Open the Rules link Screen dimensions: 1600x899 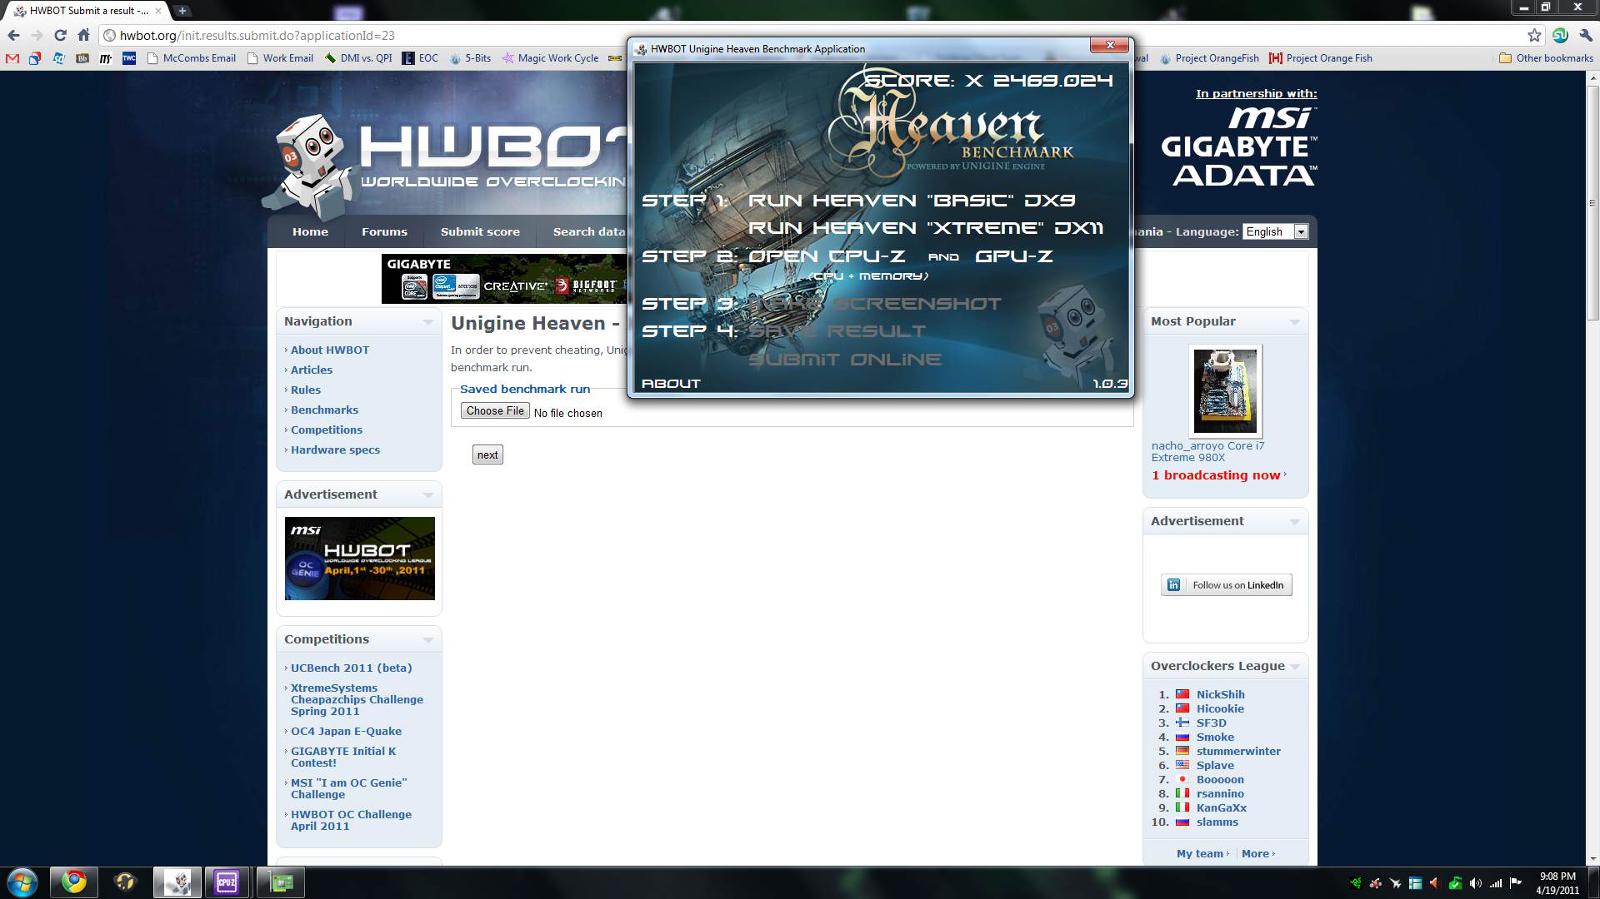(x=306, y=390)
